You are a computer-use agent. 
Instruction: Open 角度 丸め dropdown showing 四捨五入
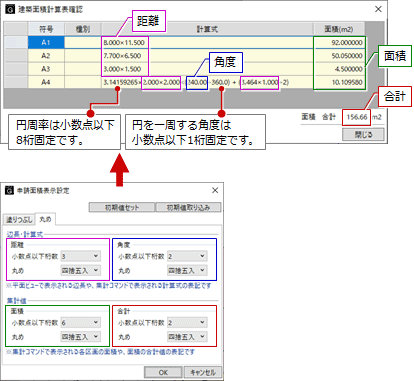tap(187, 270)
